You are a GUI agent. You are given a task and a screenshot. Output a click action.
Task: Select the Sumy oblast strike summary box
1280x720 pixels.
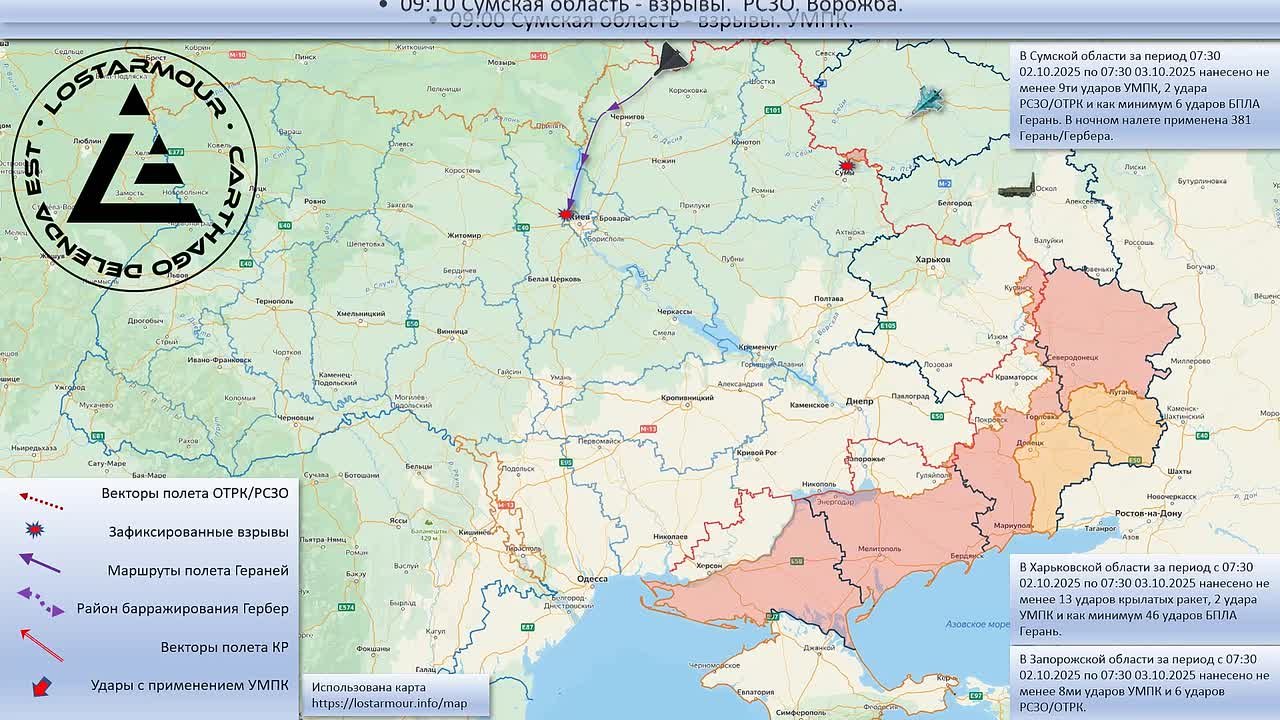pos(1144,95)
